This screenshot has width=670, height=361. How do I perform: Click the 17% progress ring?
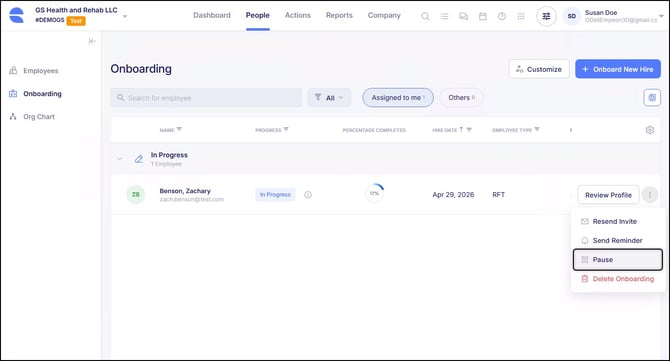click(x=374, y=194)
